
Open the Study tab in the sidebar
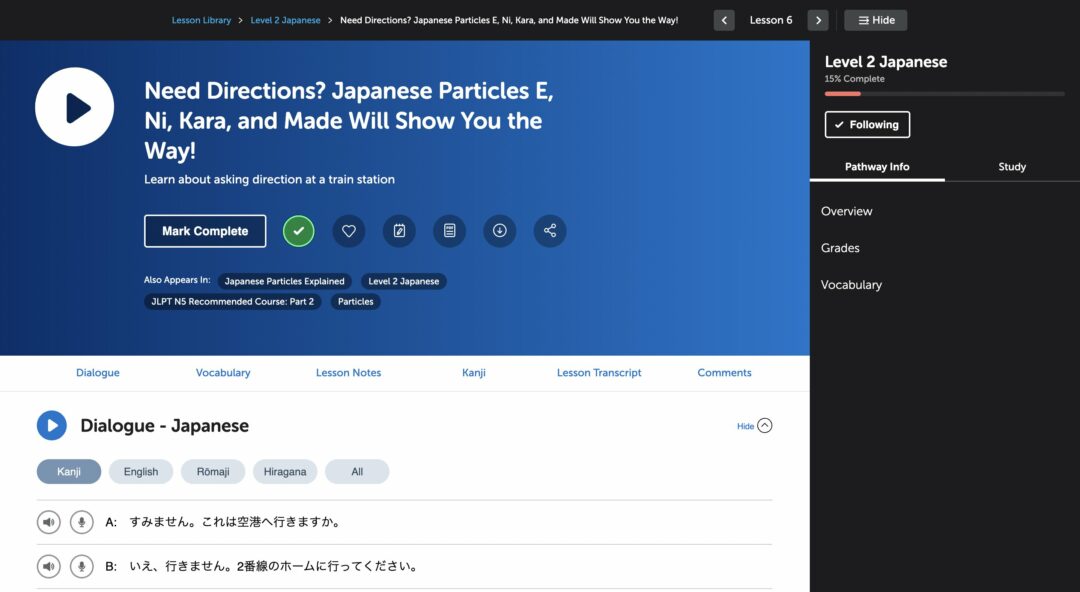1012,167
